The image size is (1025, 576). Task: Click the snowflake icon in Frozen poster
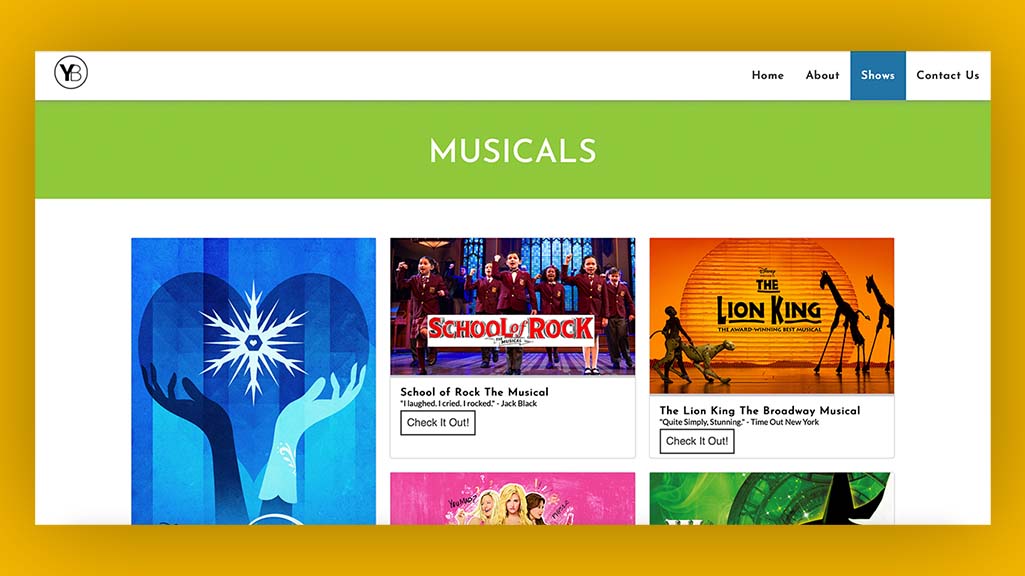pos(254,342)
